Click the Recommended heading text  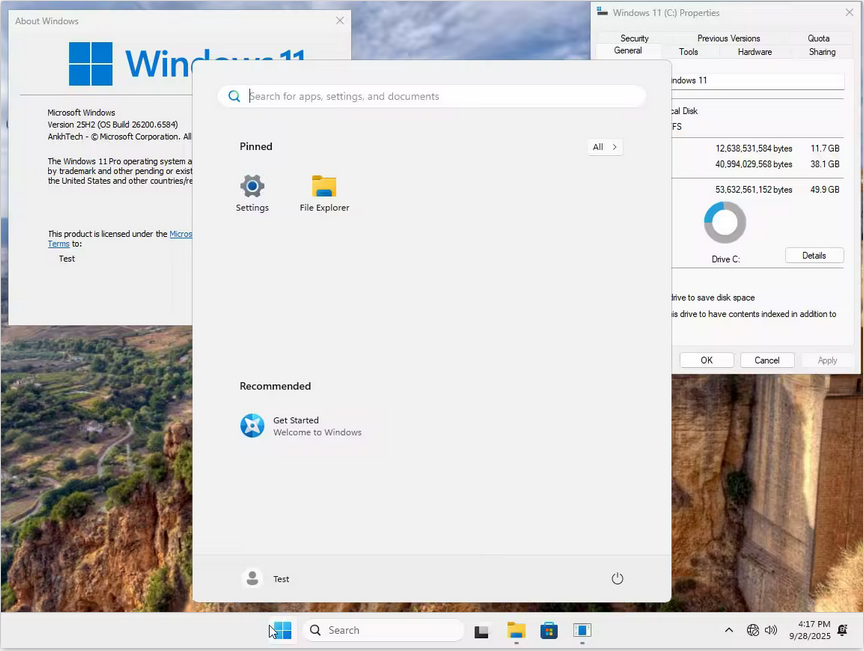(275, 386)
